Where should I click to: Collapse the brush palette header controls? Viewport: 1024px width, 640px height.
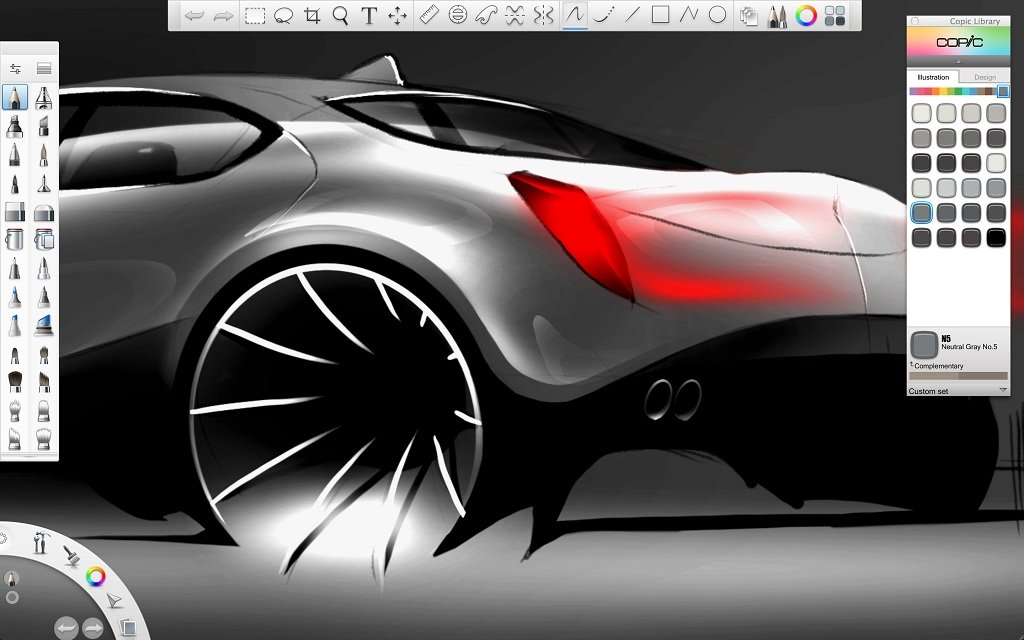[42, 67]
